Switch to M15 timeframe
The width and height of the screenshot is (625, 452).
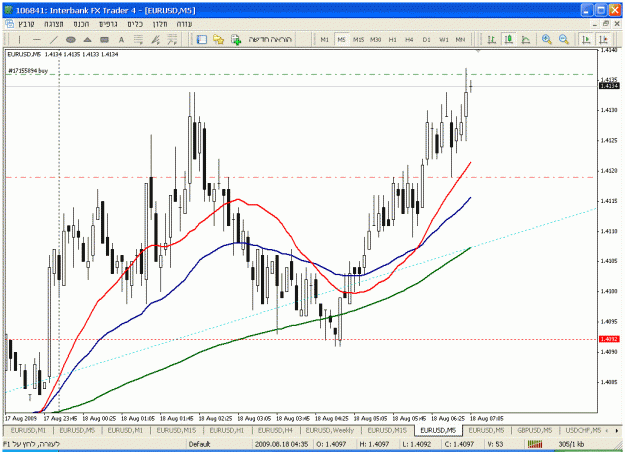[x=358, y=39]
